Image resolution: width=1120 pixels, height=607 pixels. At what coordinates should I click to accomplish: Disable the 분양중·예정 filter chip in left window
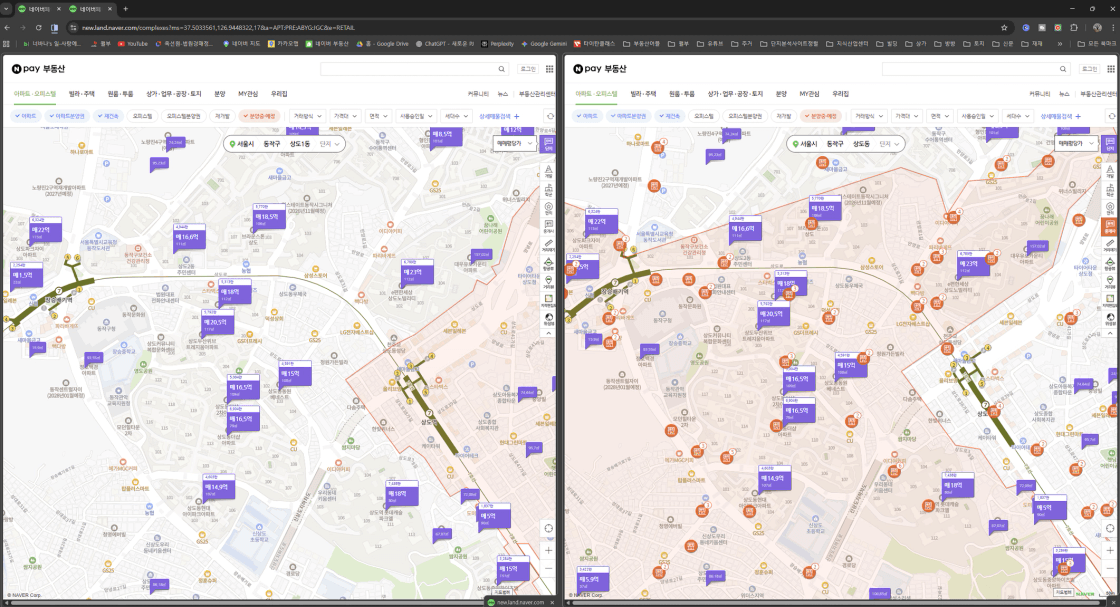point(258,116)
